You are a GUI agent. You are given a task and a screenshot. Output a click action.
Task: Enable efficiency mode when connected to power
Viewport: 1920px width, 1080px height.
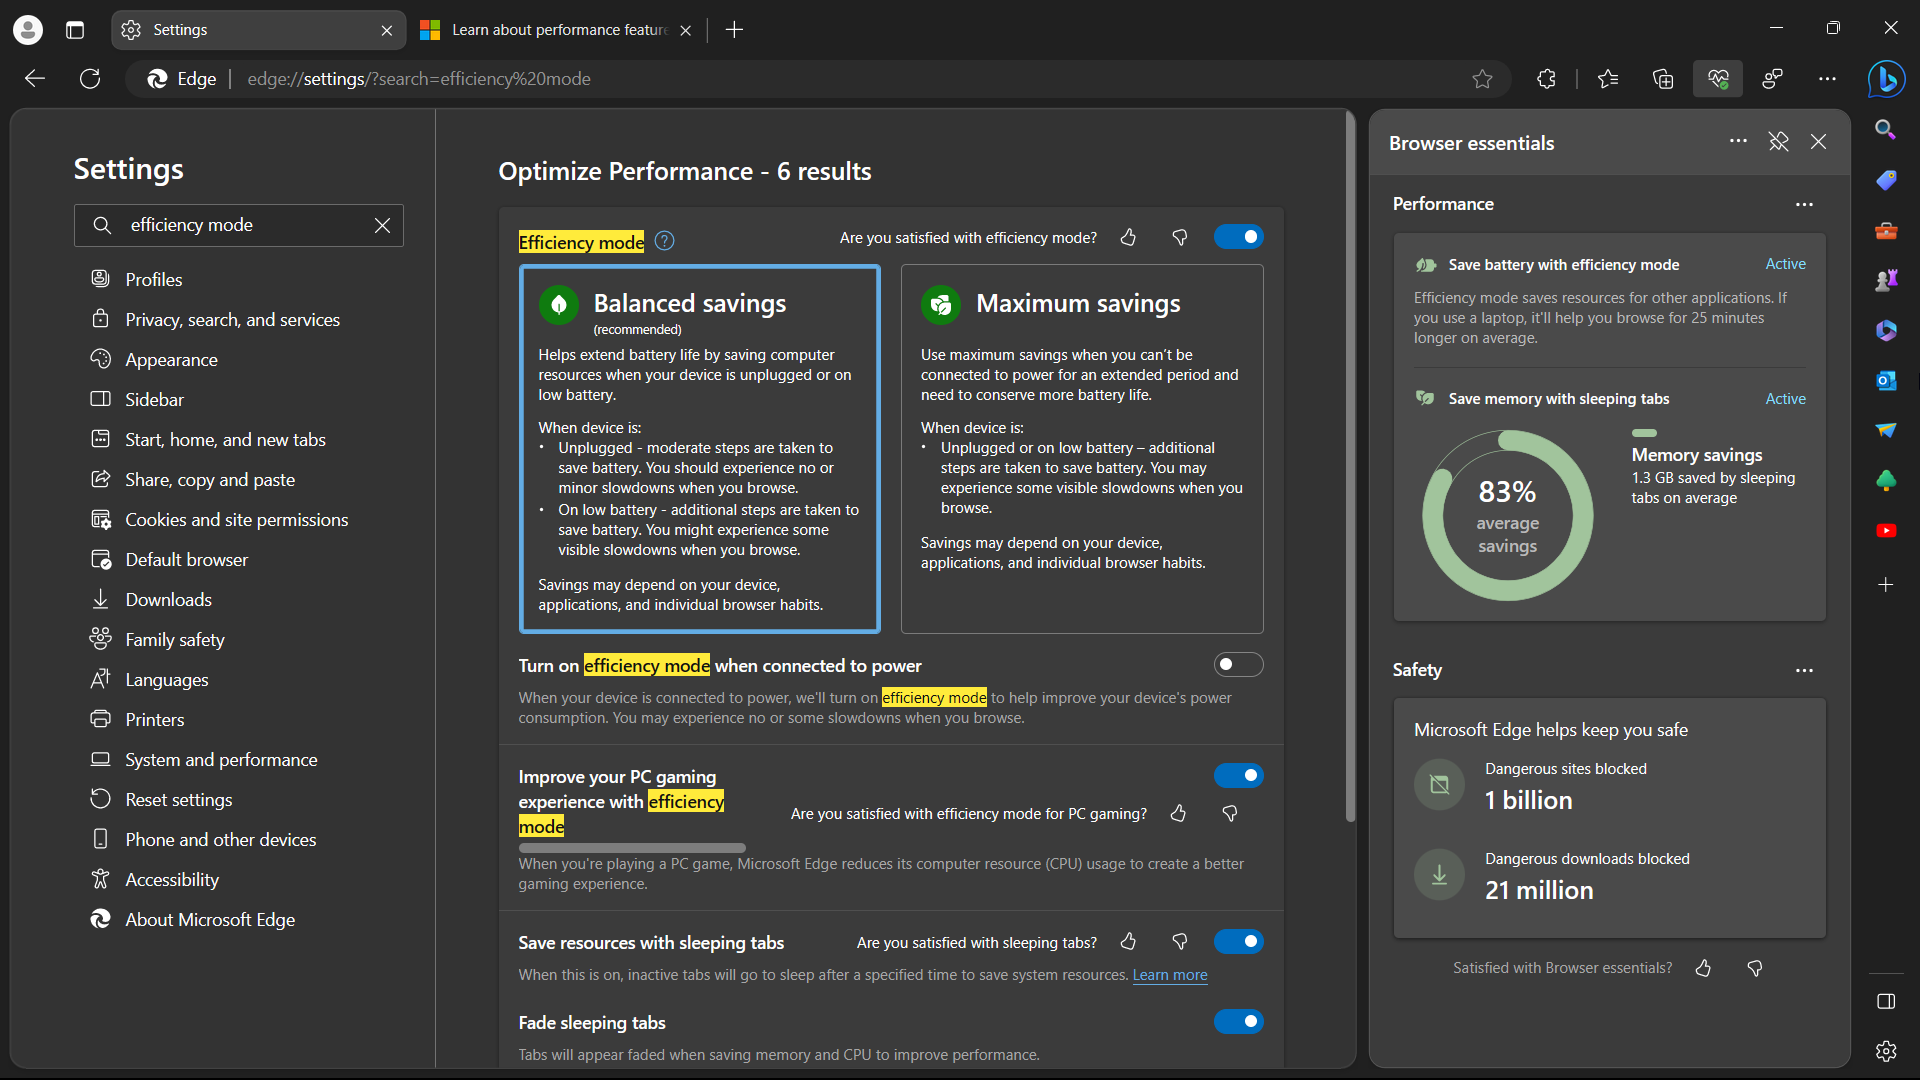tap(1239, 665)
